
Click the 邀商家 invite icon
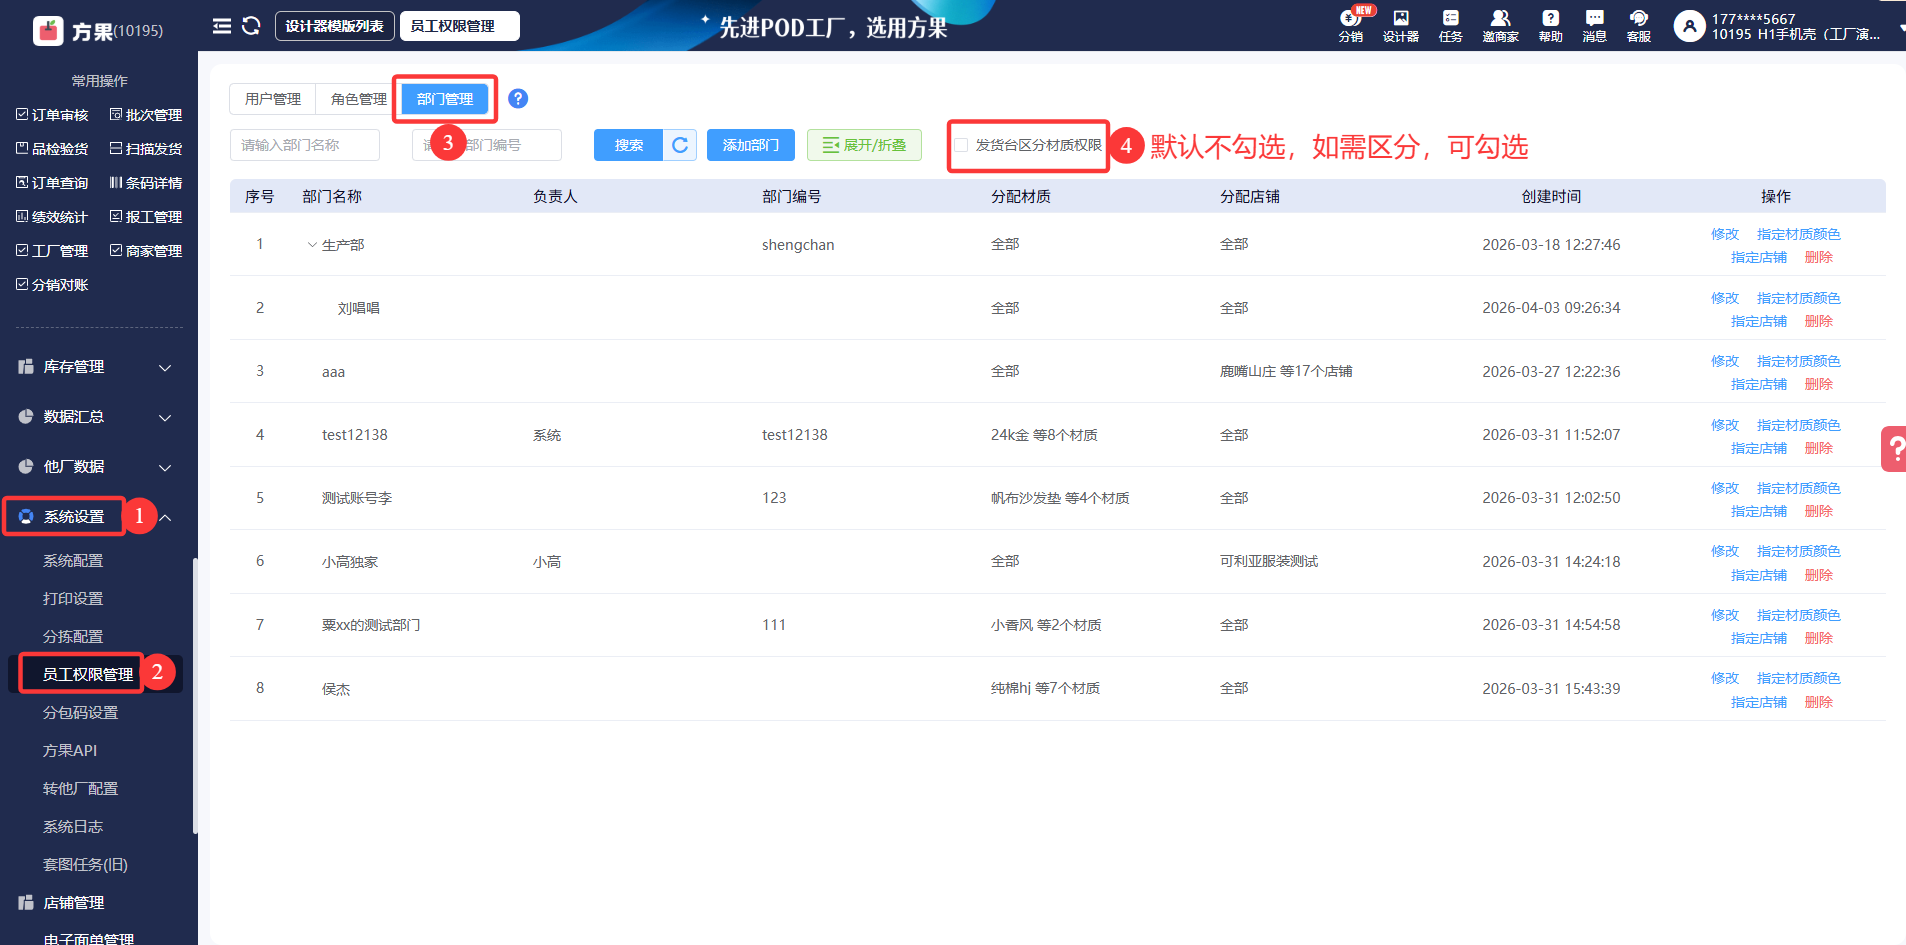[x=1500, y=24]
